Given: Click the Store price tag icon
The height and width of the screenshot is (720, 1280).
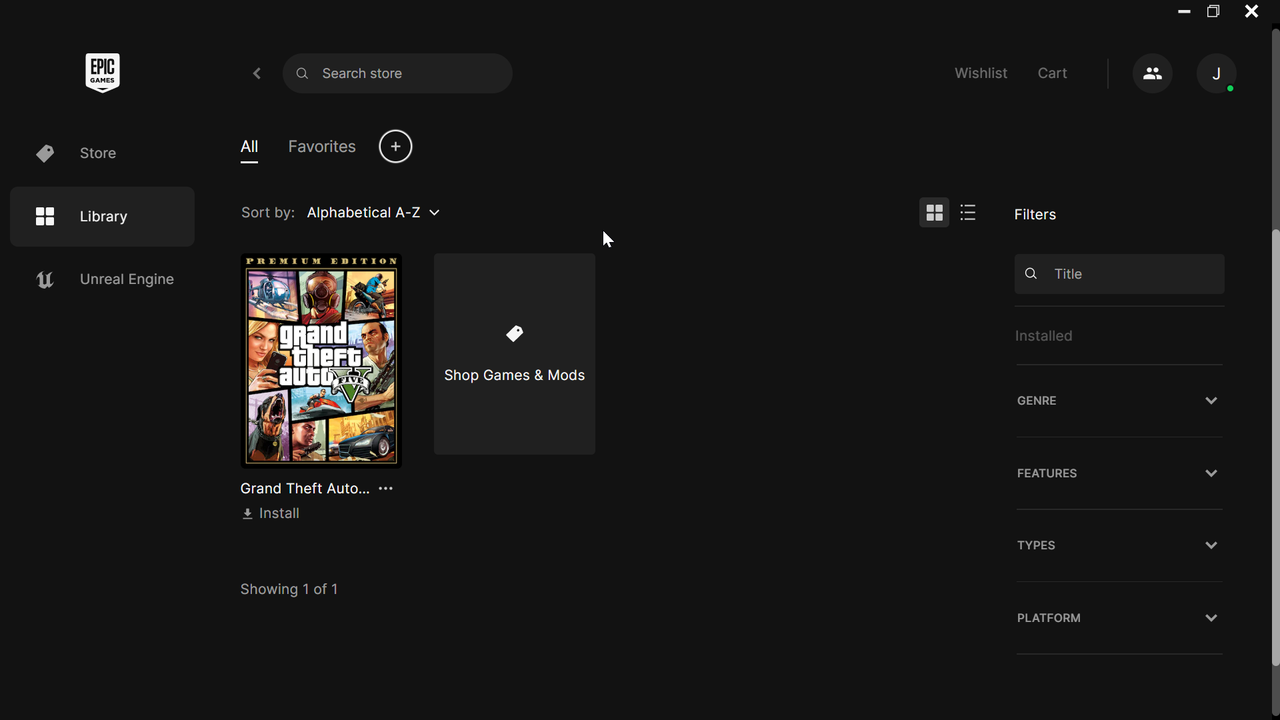Looking at the screenshot, I should [x=45, y=153].
